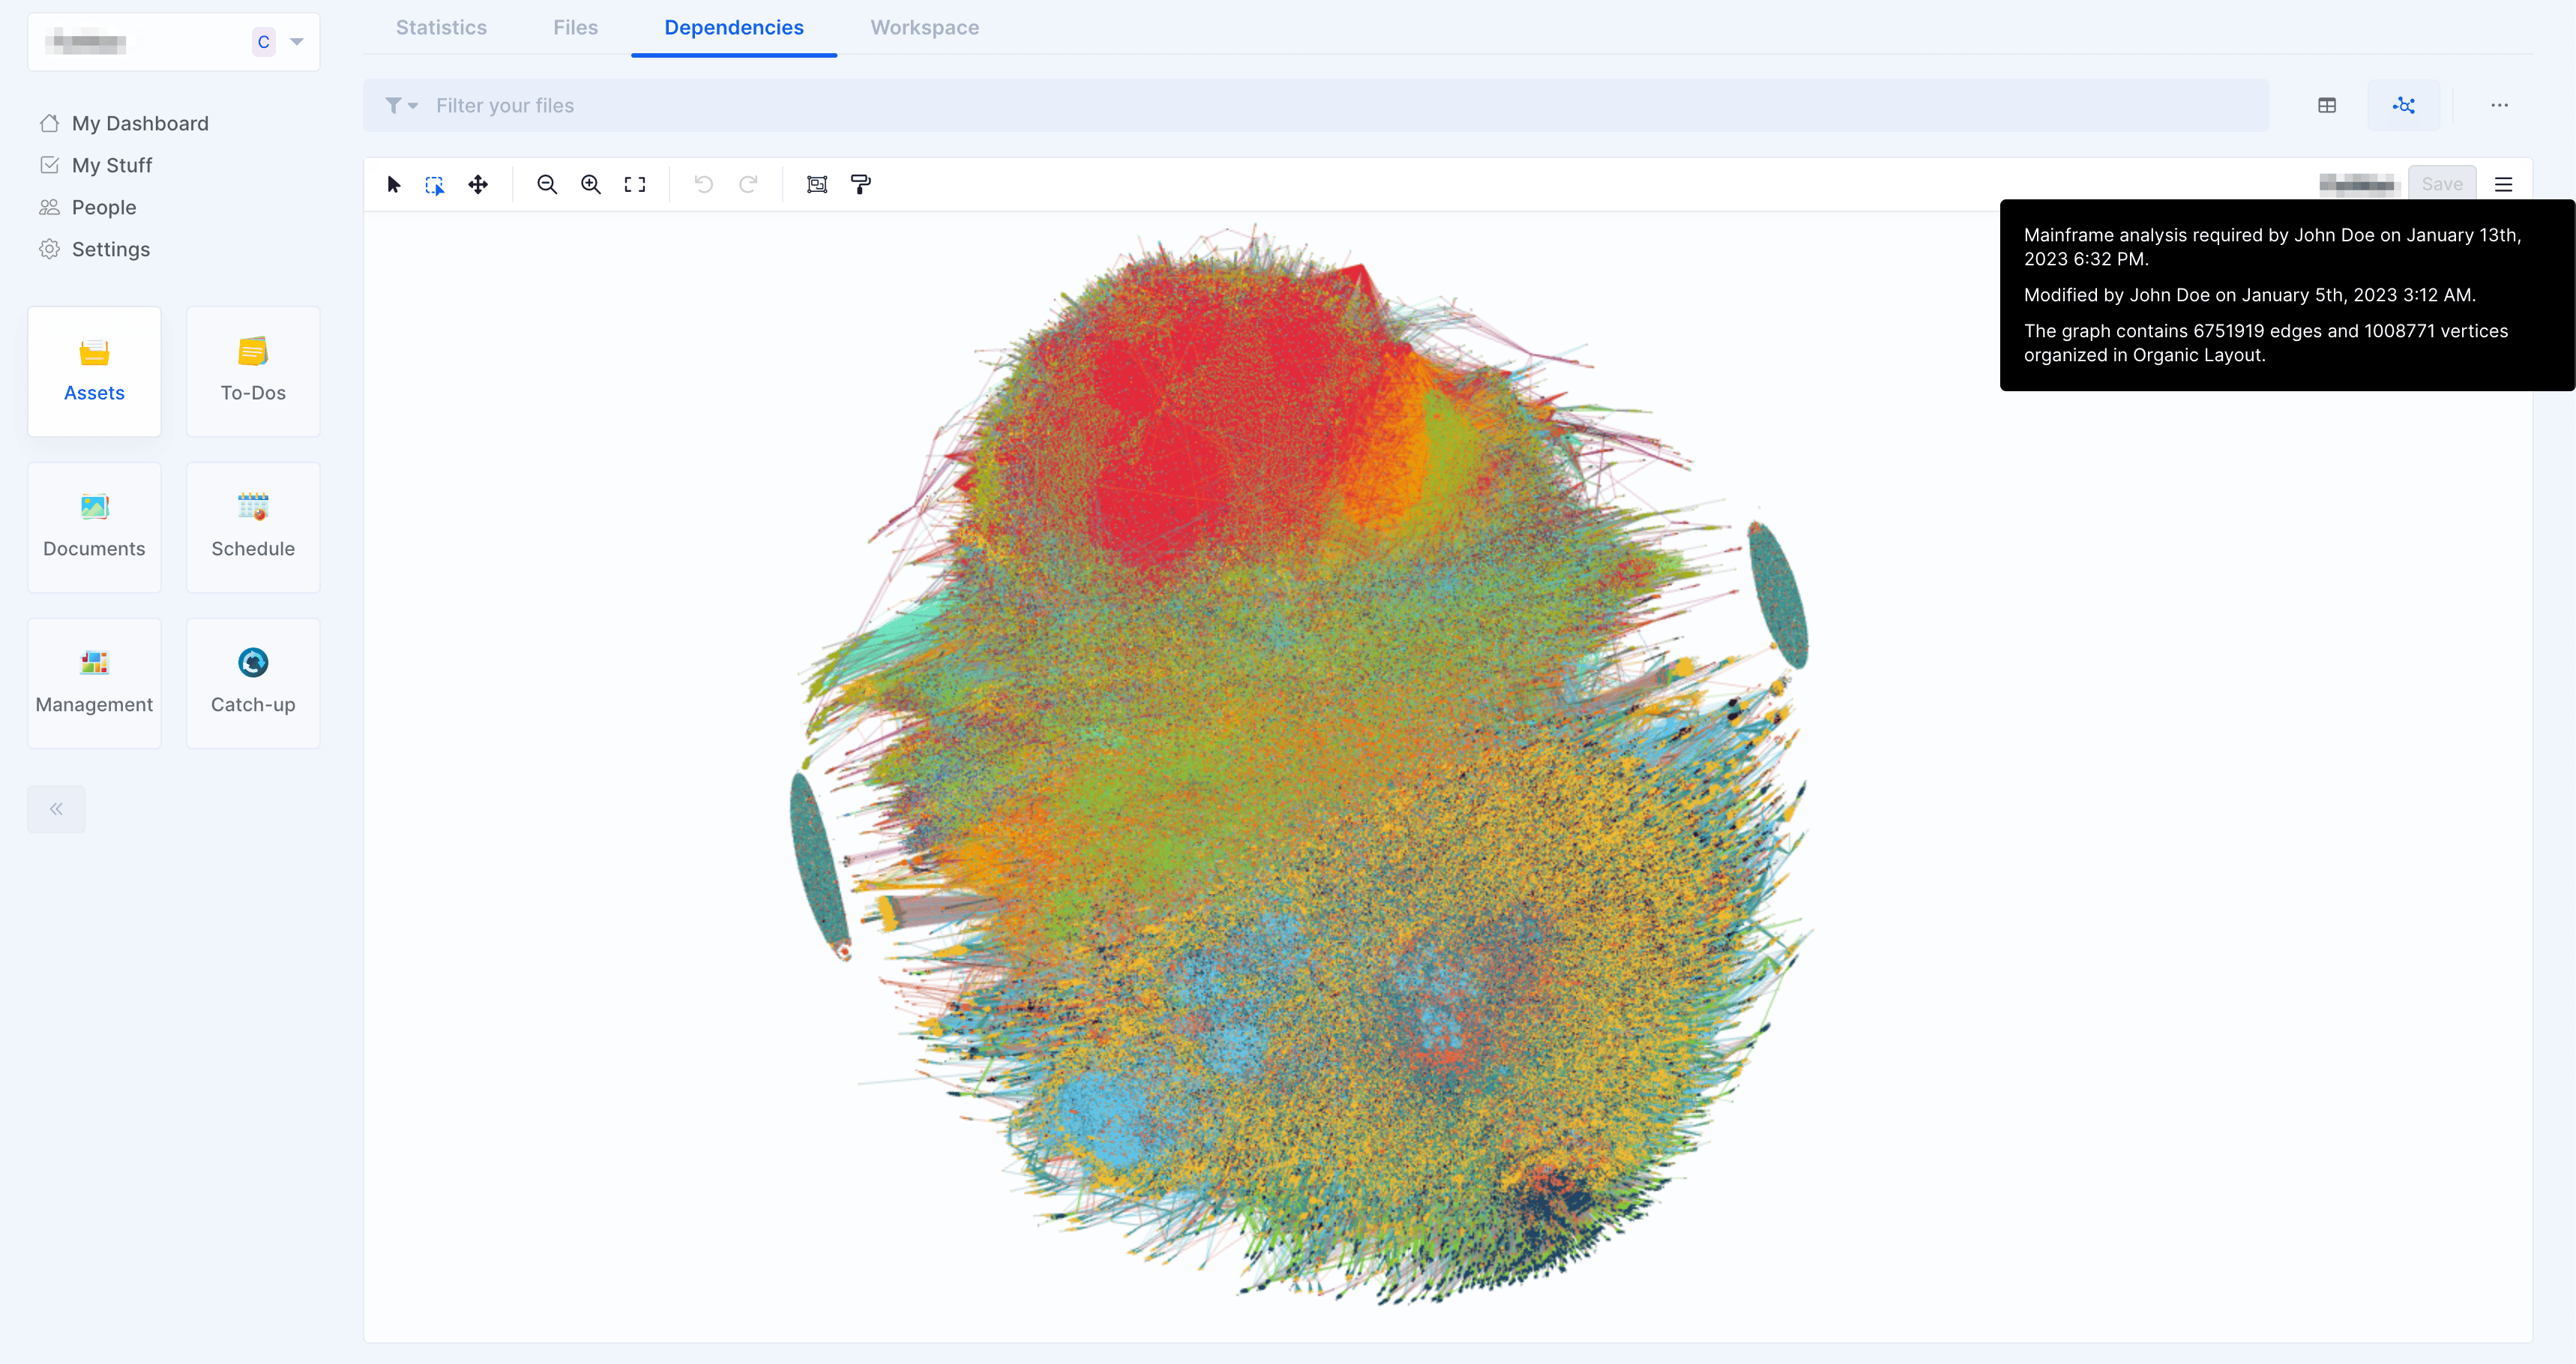2576x1364 pixels.
Task: Expand the workspace selector dropdown
Action: click(297, 42)
